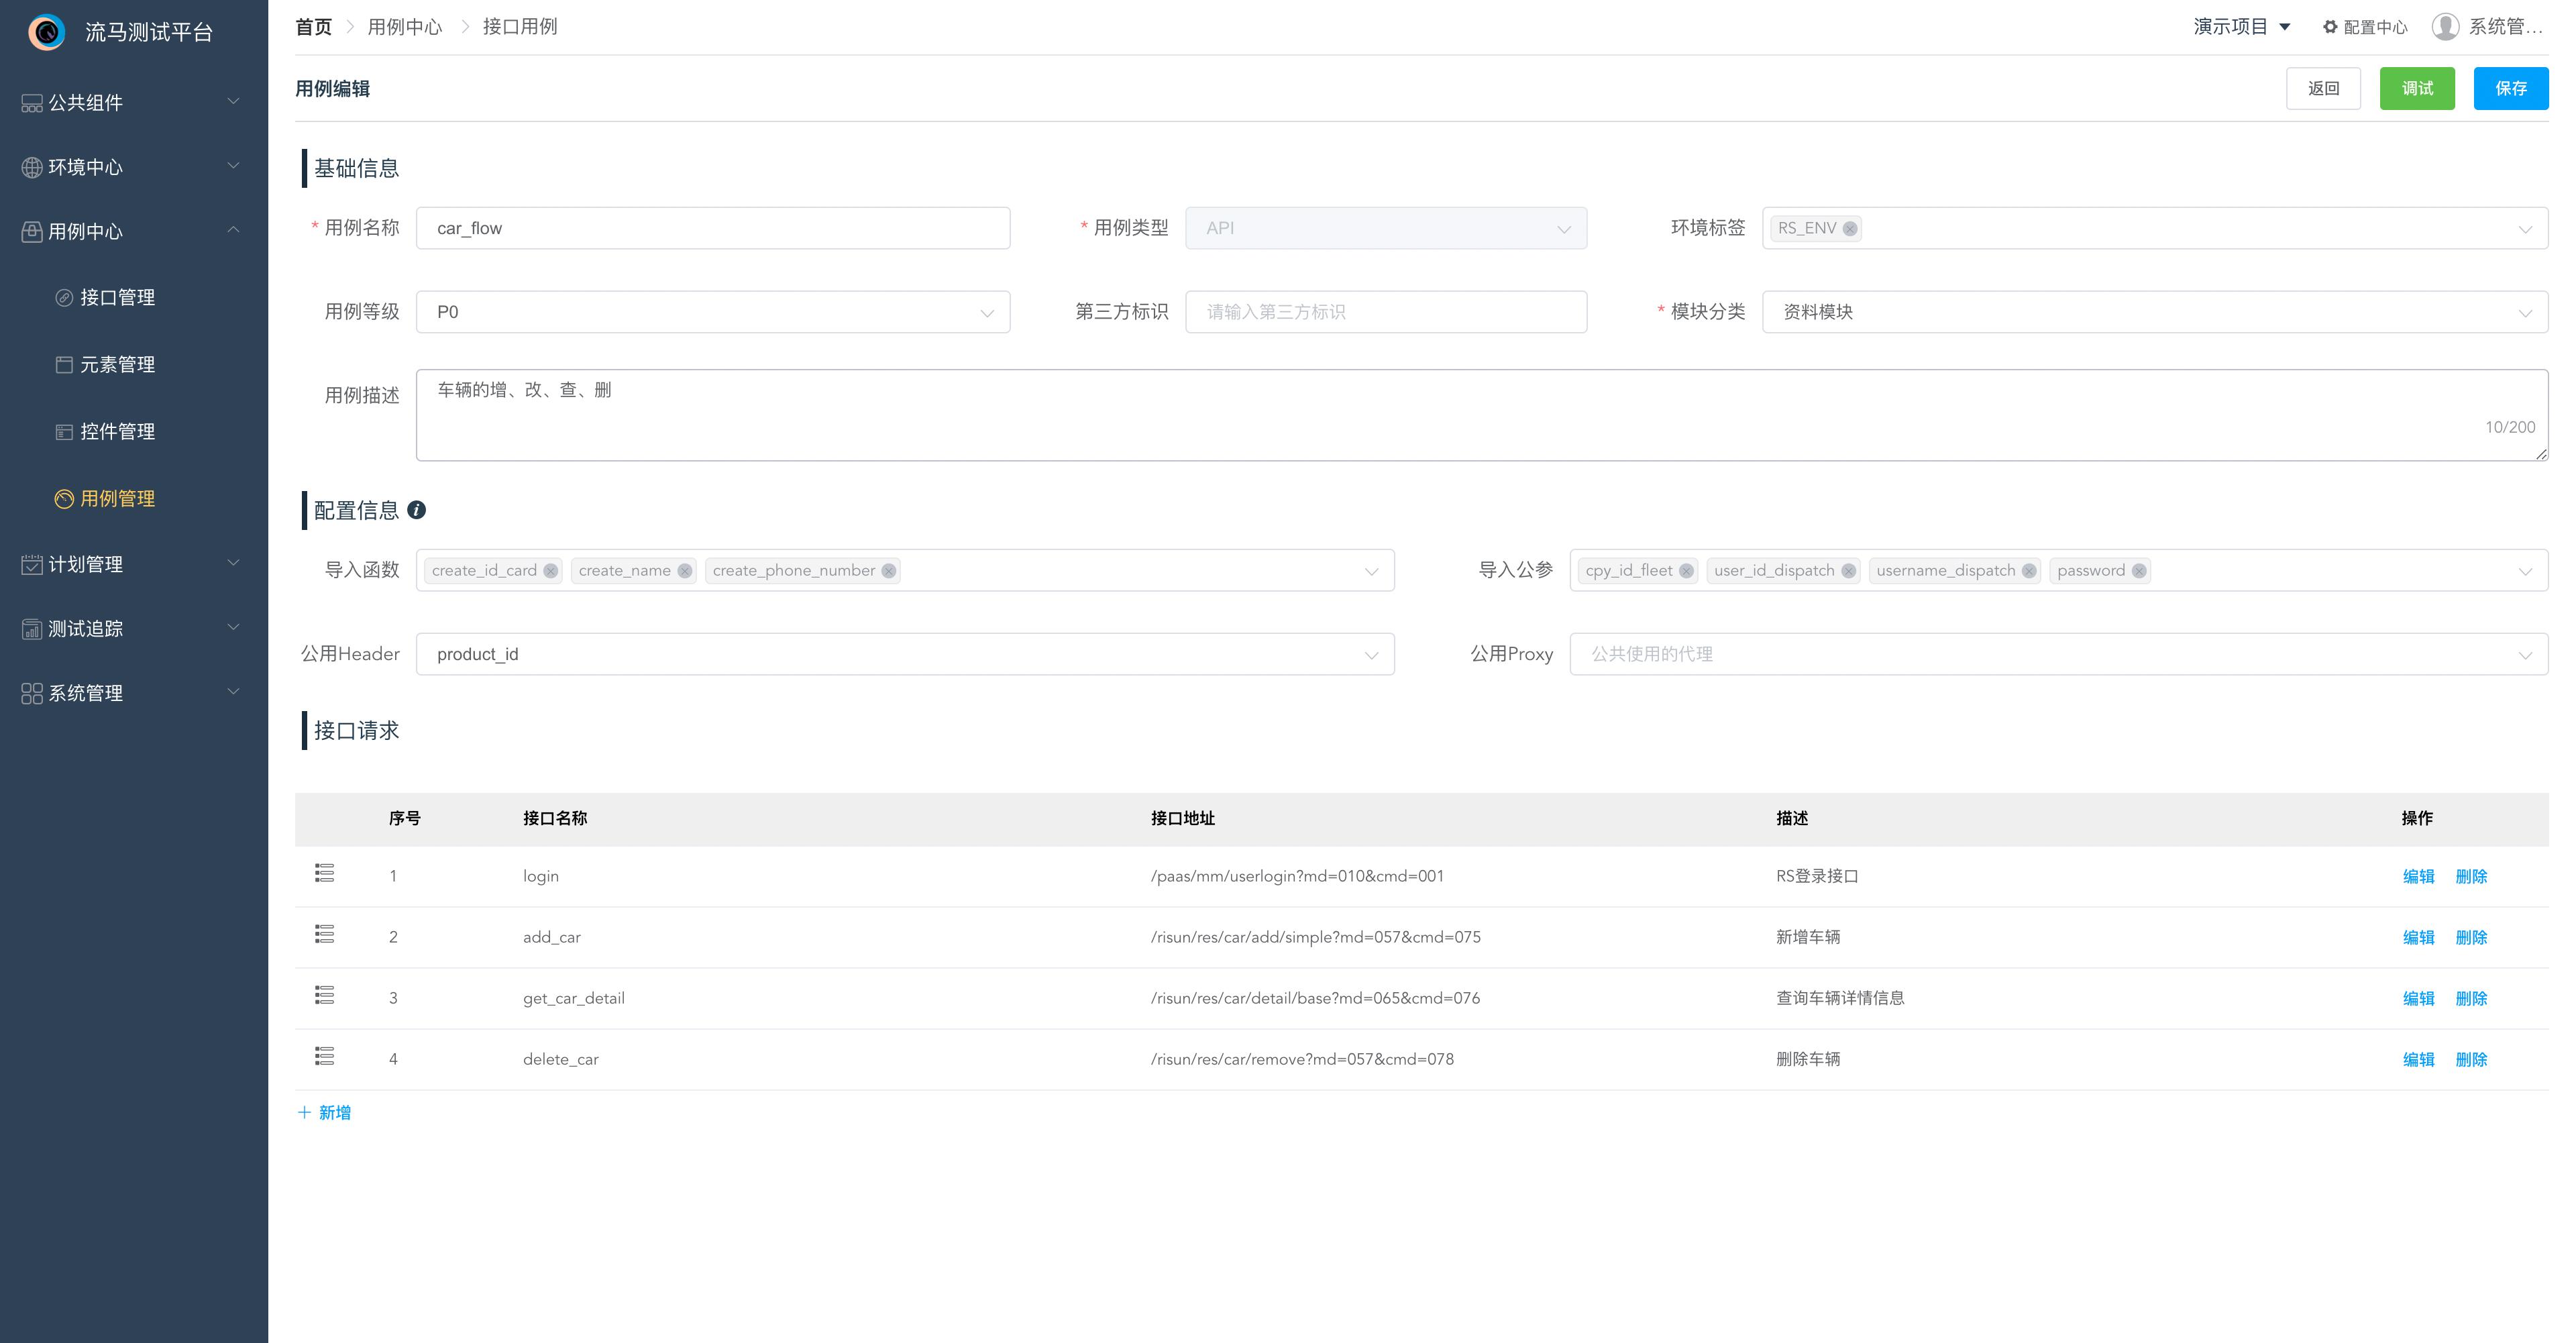Remove the cpy_id_fleet parameter tag
The height and width of the screenshot is (1343, 2576).
tap(1686, 570)
